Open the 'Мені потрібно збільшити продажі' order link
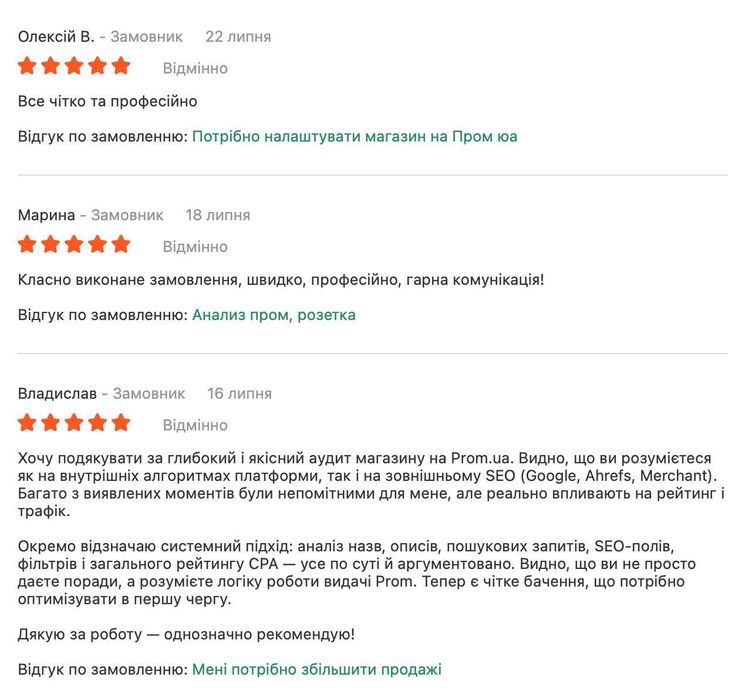742x700 pixels. (x=316, y=669)
